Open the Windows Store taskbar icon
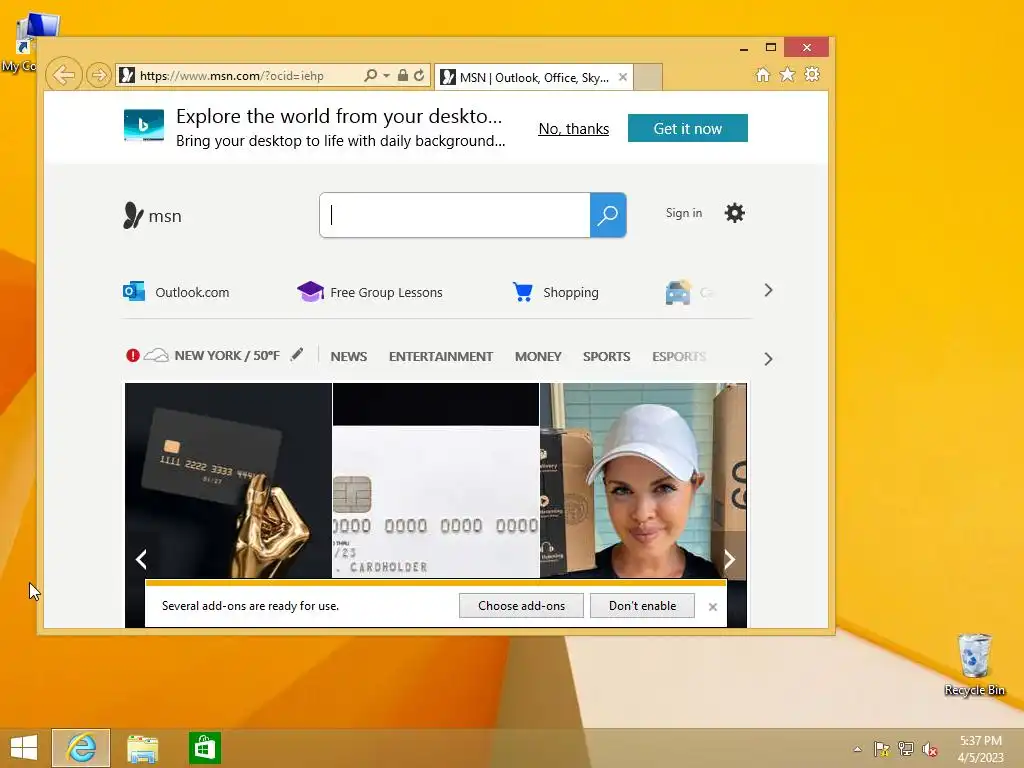Viewport: 1024px width, 768px height. pos(205,748)
